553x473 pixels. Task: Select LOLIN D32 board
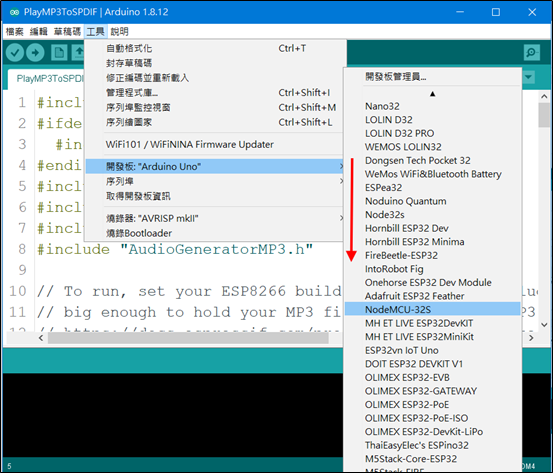[x=433, y=120]
